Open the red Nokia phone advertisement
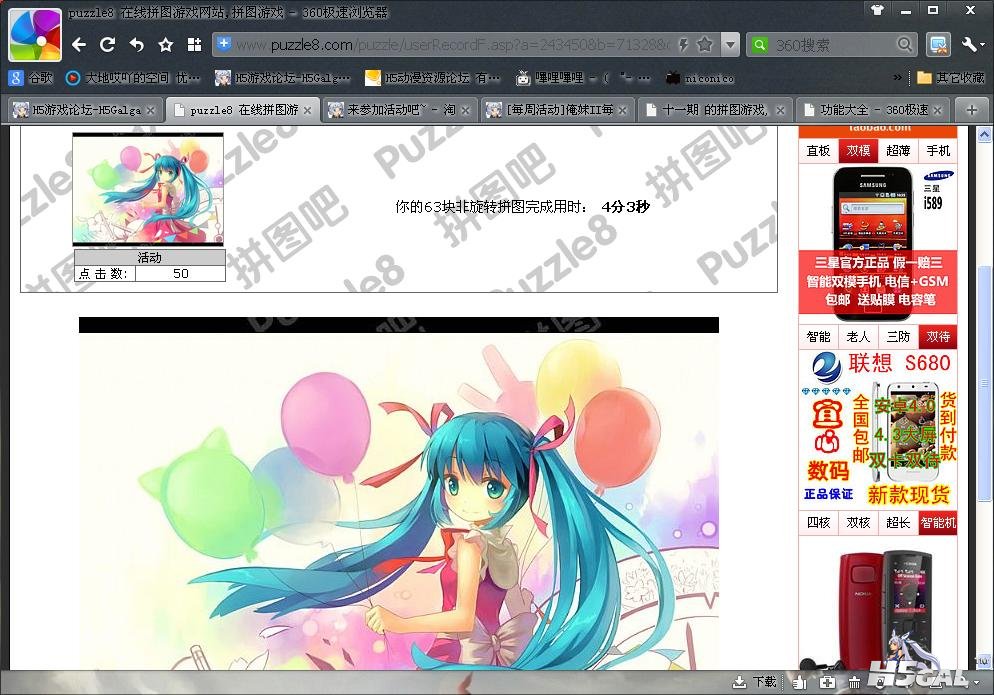994x695 pixels. [x=878, y=604]
